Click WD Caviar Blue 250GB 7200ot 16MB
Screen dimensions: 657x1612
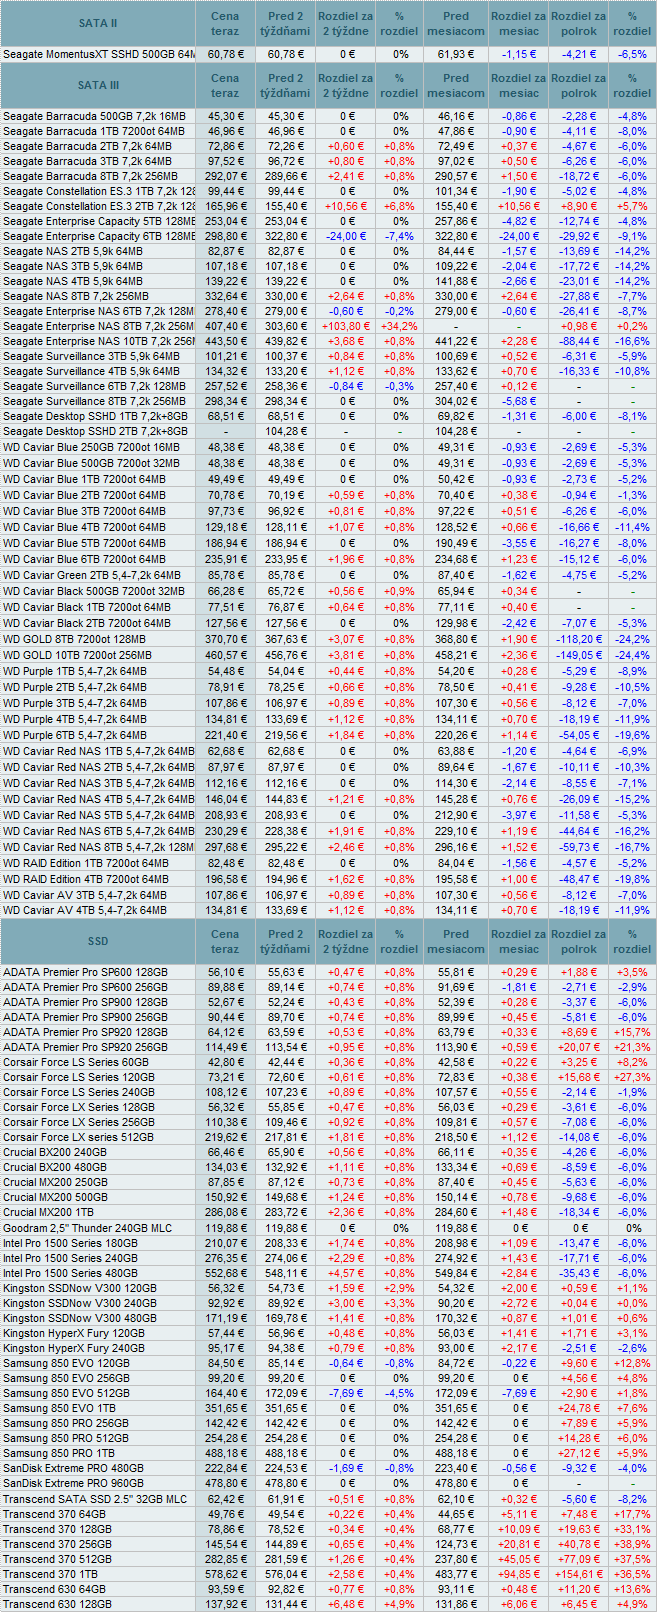coord(91,447)
